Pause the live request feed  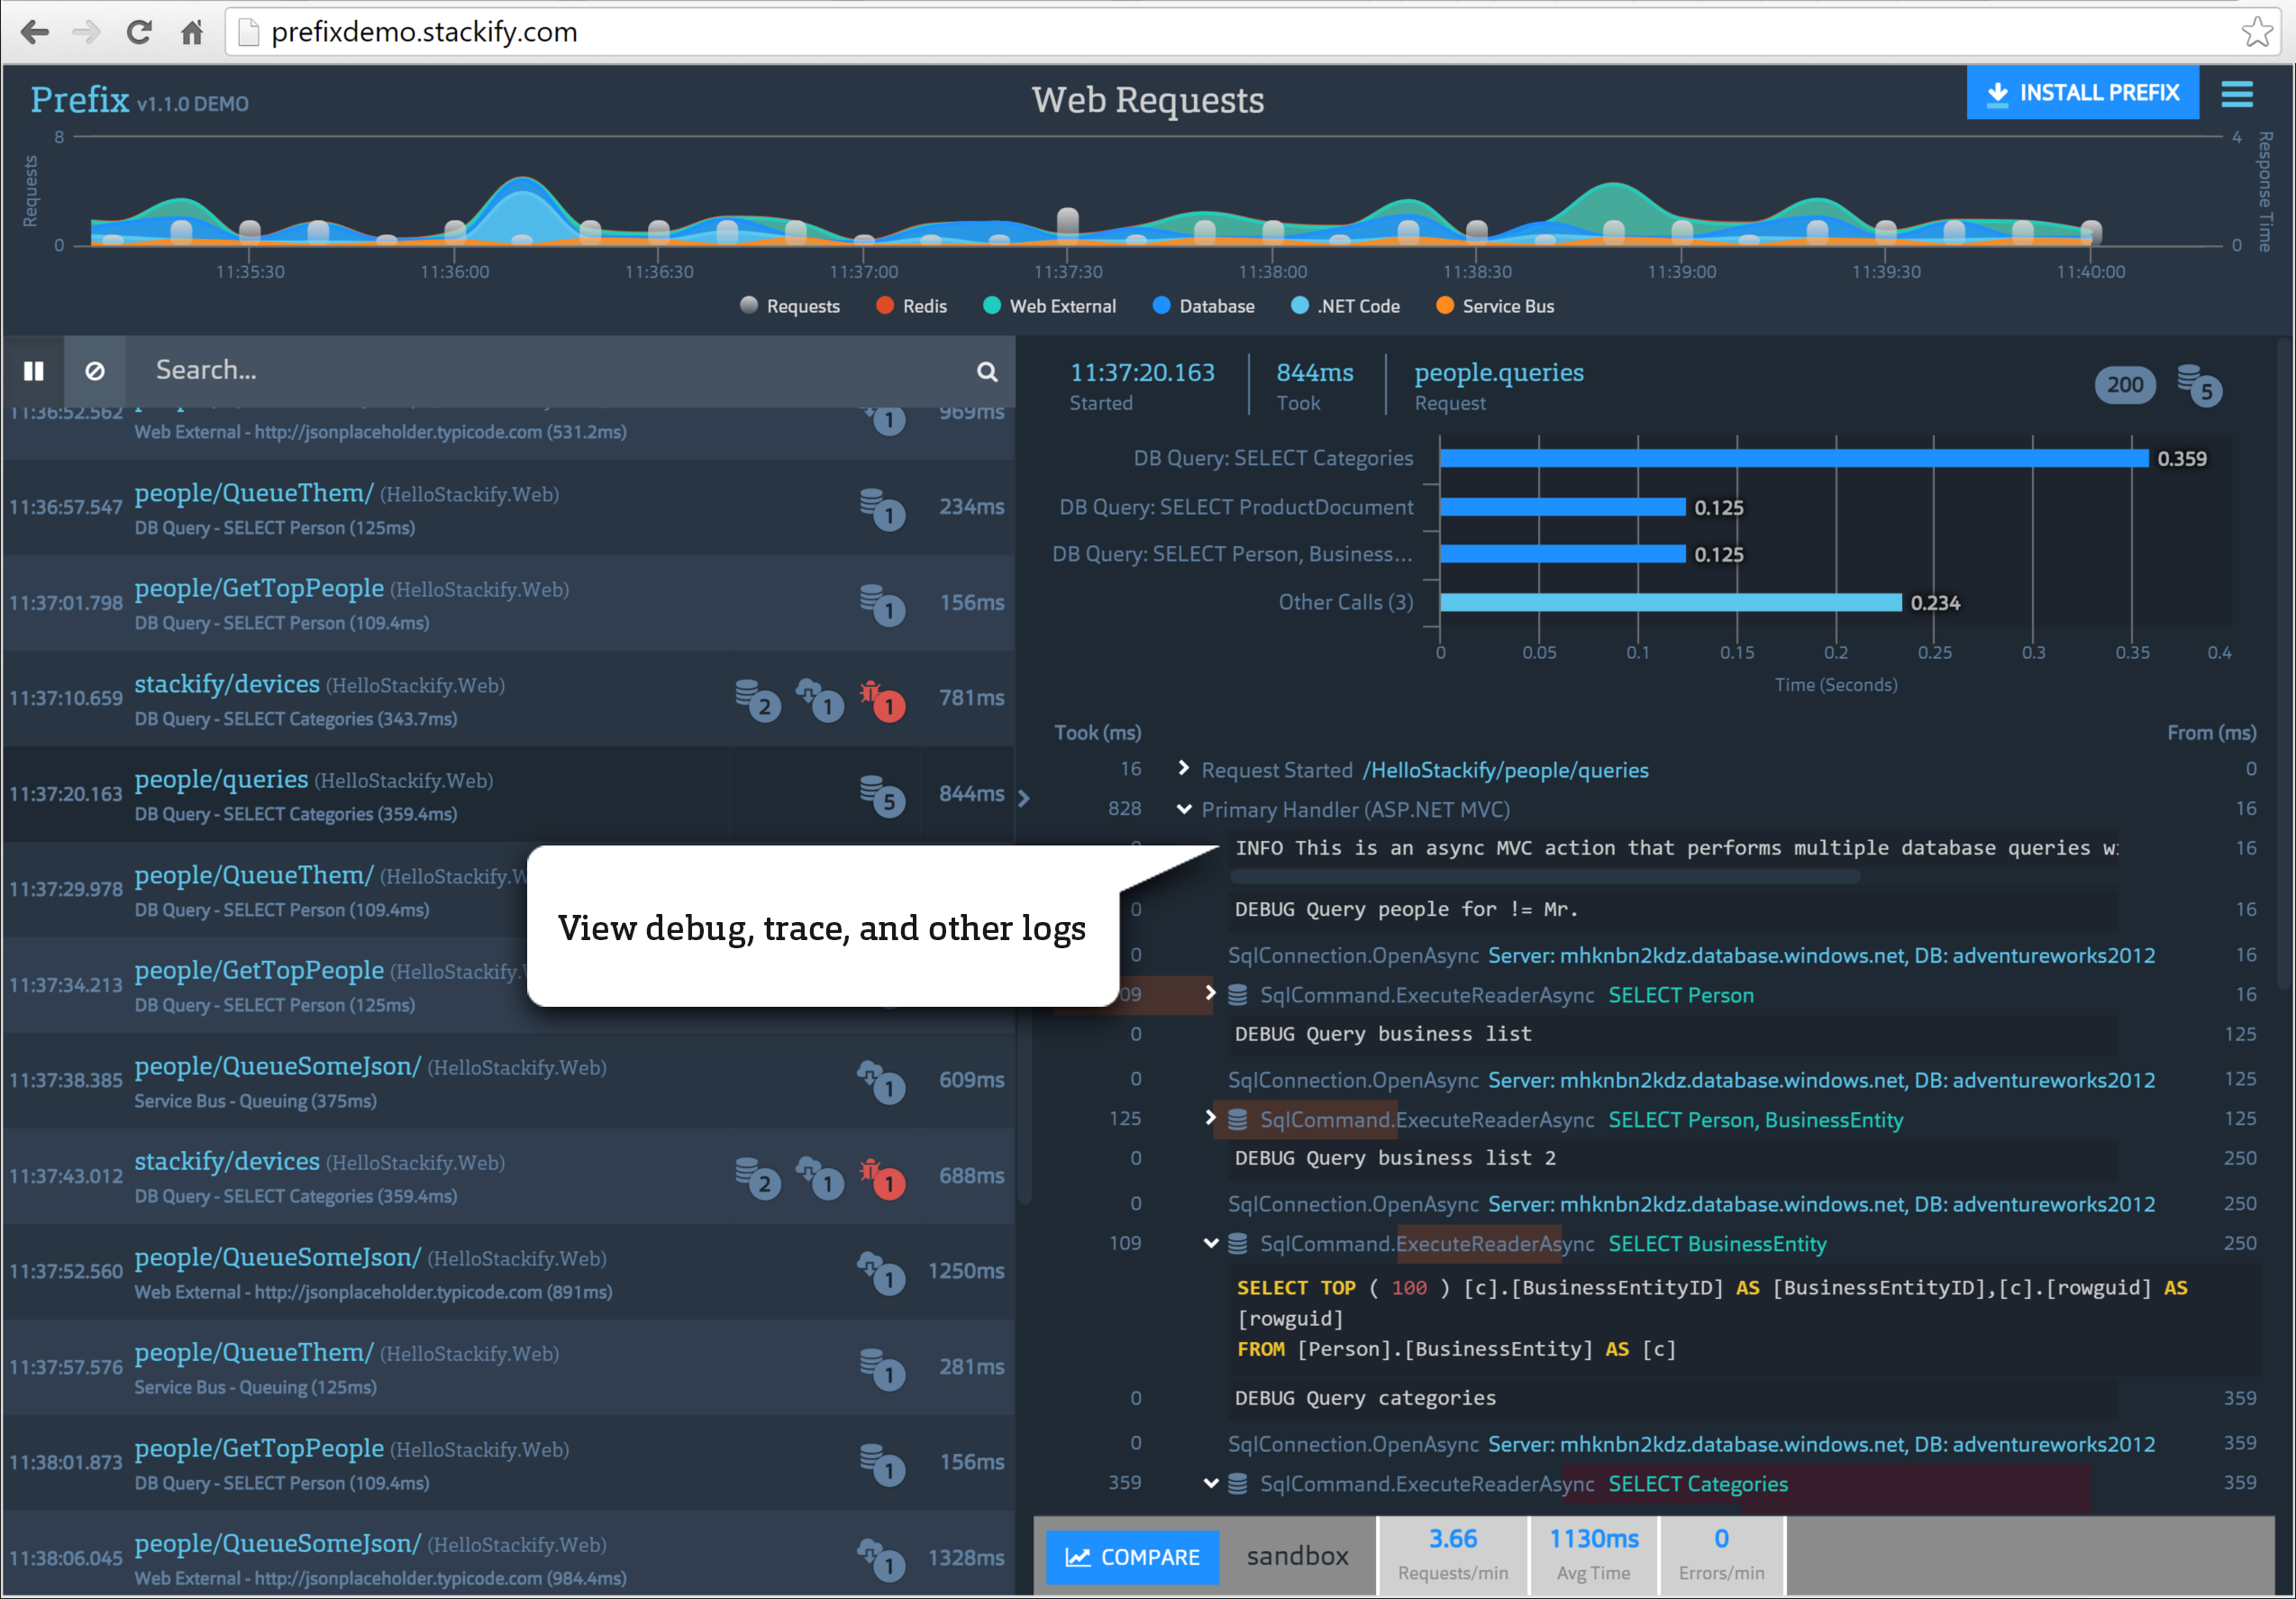click(33, 371)
